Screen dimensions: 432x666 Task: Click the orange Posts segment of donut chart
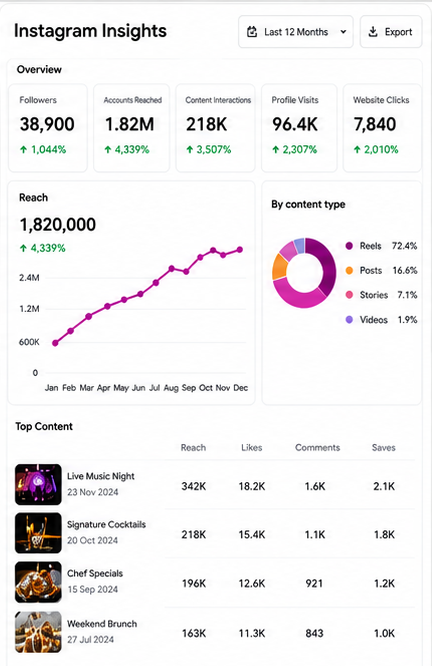[x=280, y=266]
